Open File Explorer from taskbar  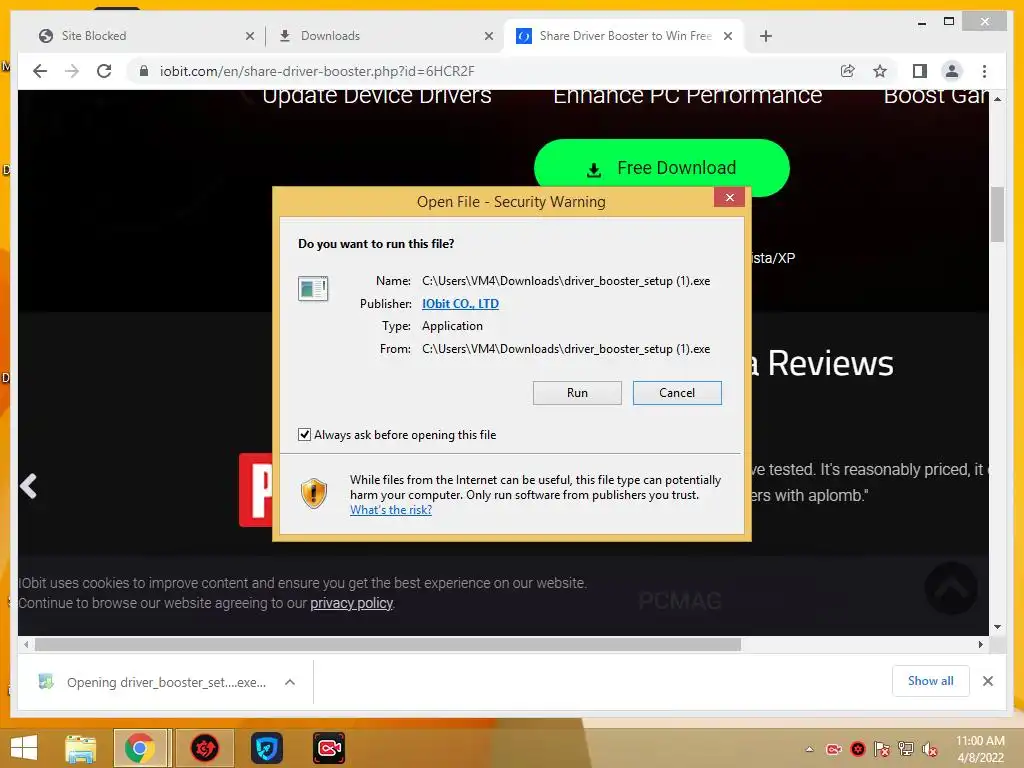click(x=81, y=748)
